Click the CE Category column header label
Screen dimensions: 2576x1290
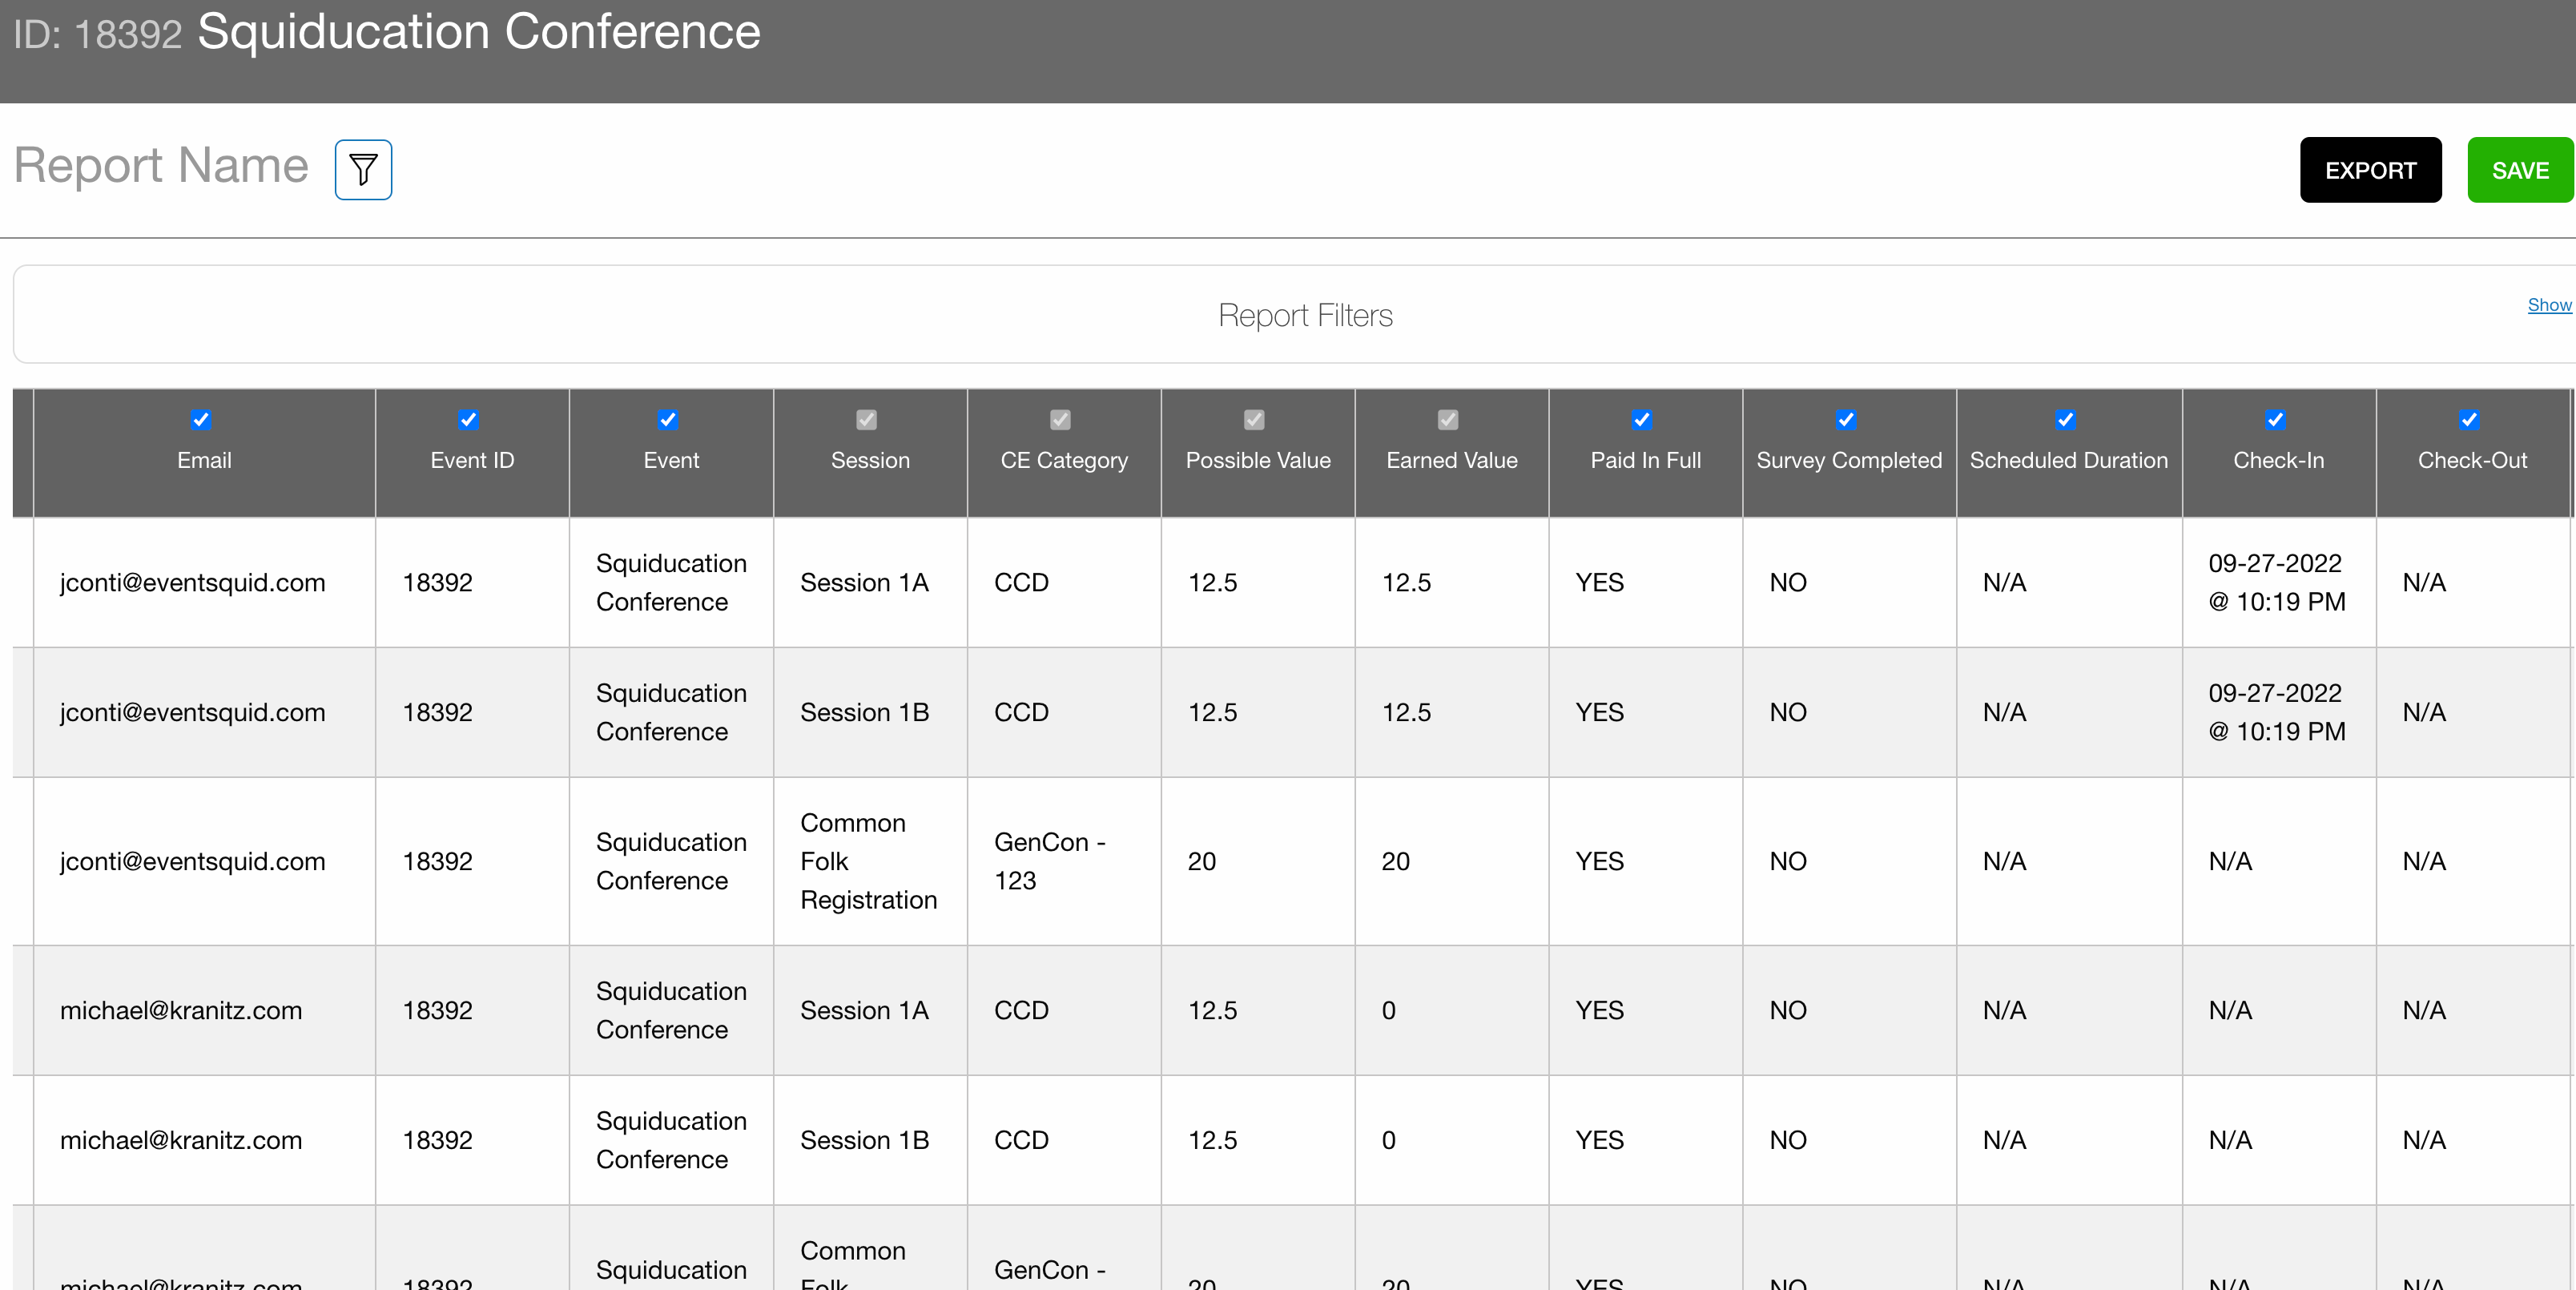click(1064, 461)
